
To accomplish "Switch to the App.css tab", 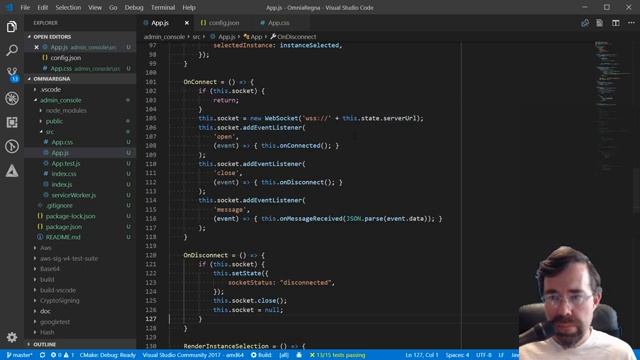I will [x=278, y=23].
